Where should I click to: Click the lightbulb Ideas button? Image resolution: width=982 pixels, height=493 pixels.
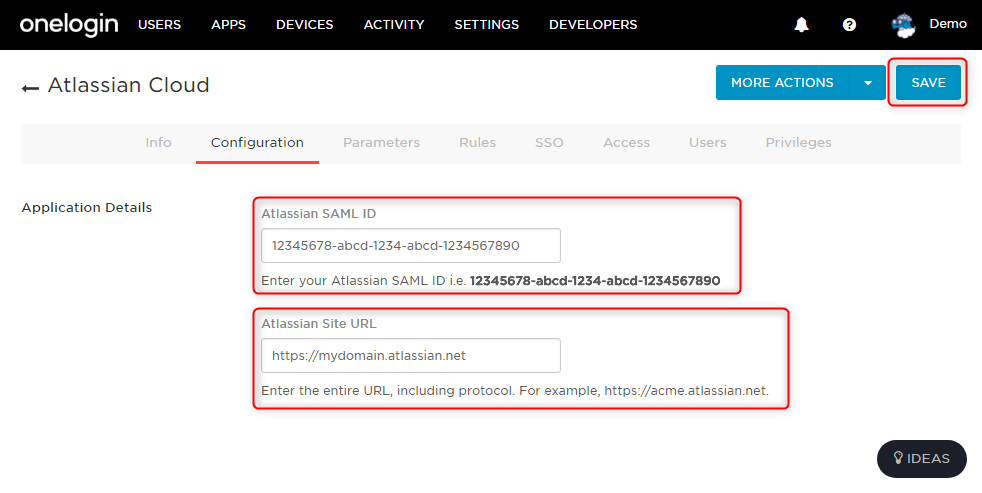[x=922, y=459]
